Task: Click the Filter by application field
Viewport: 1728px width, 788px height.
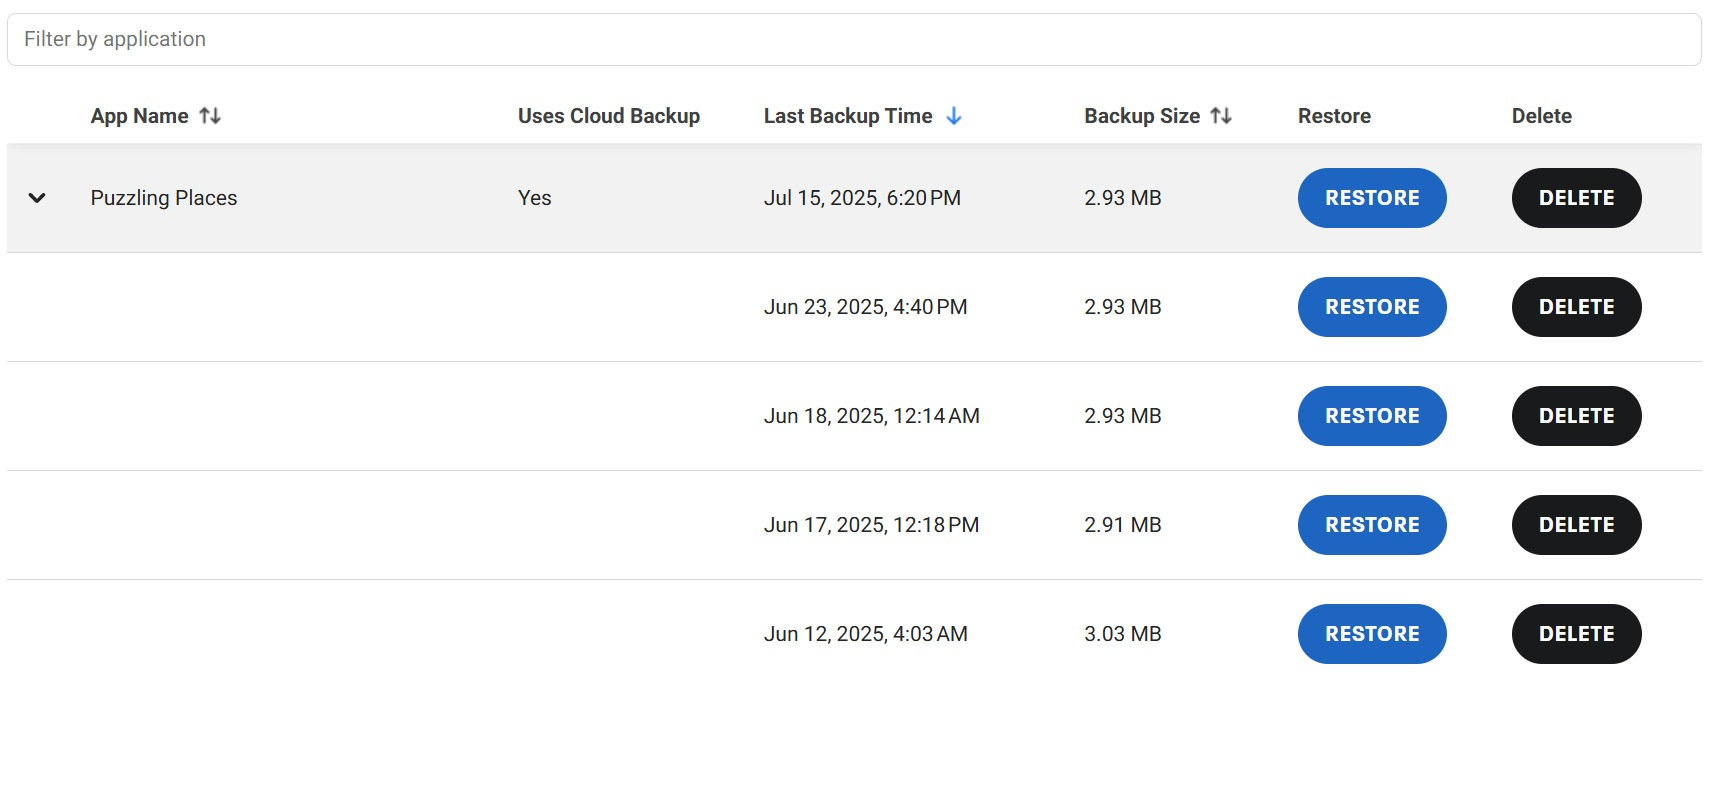Action: (854, 39)
